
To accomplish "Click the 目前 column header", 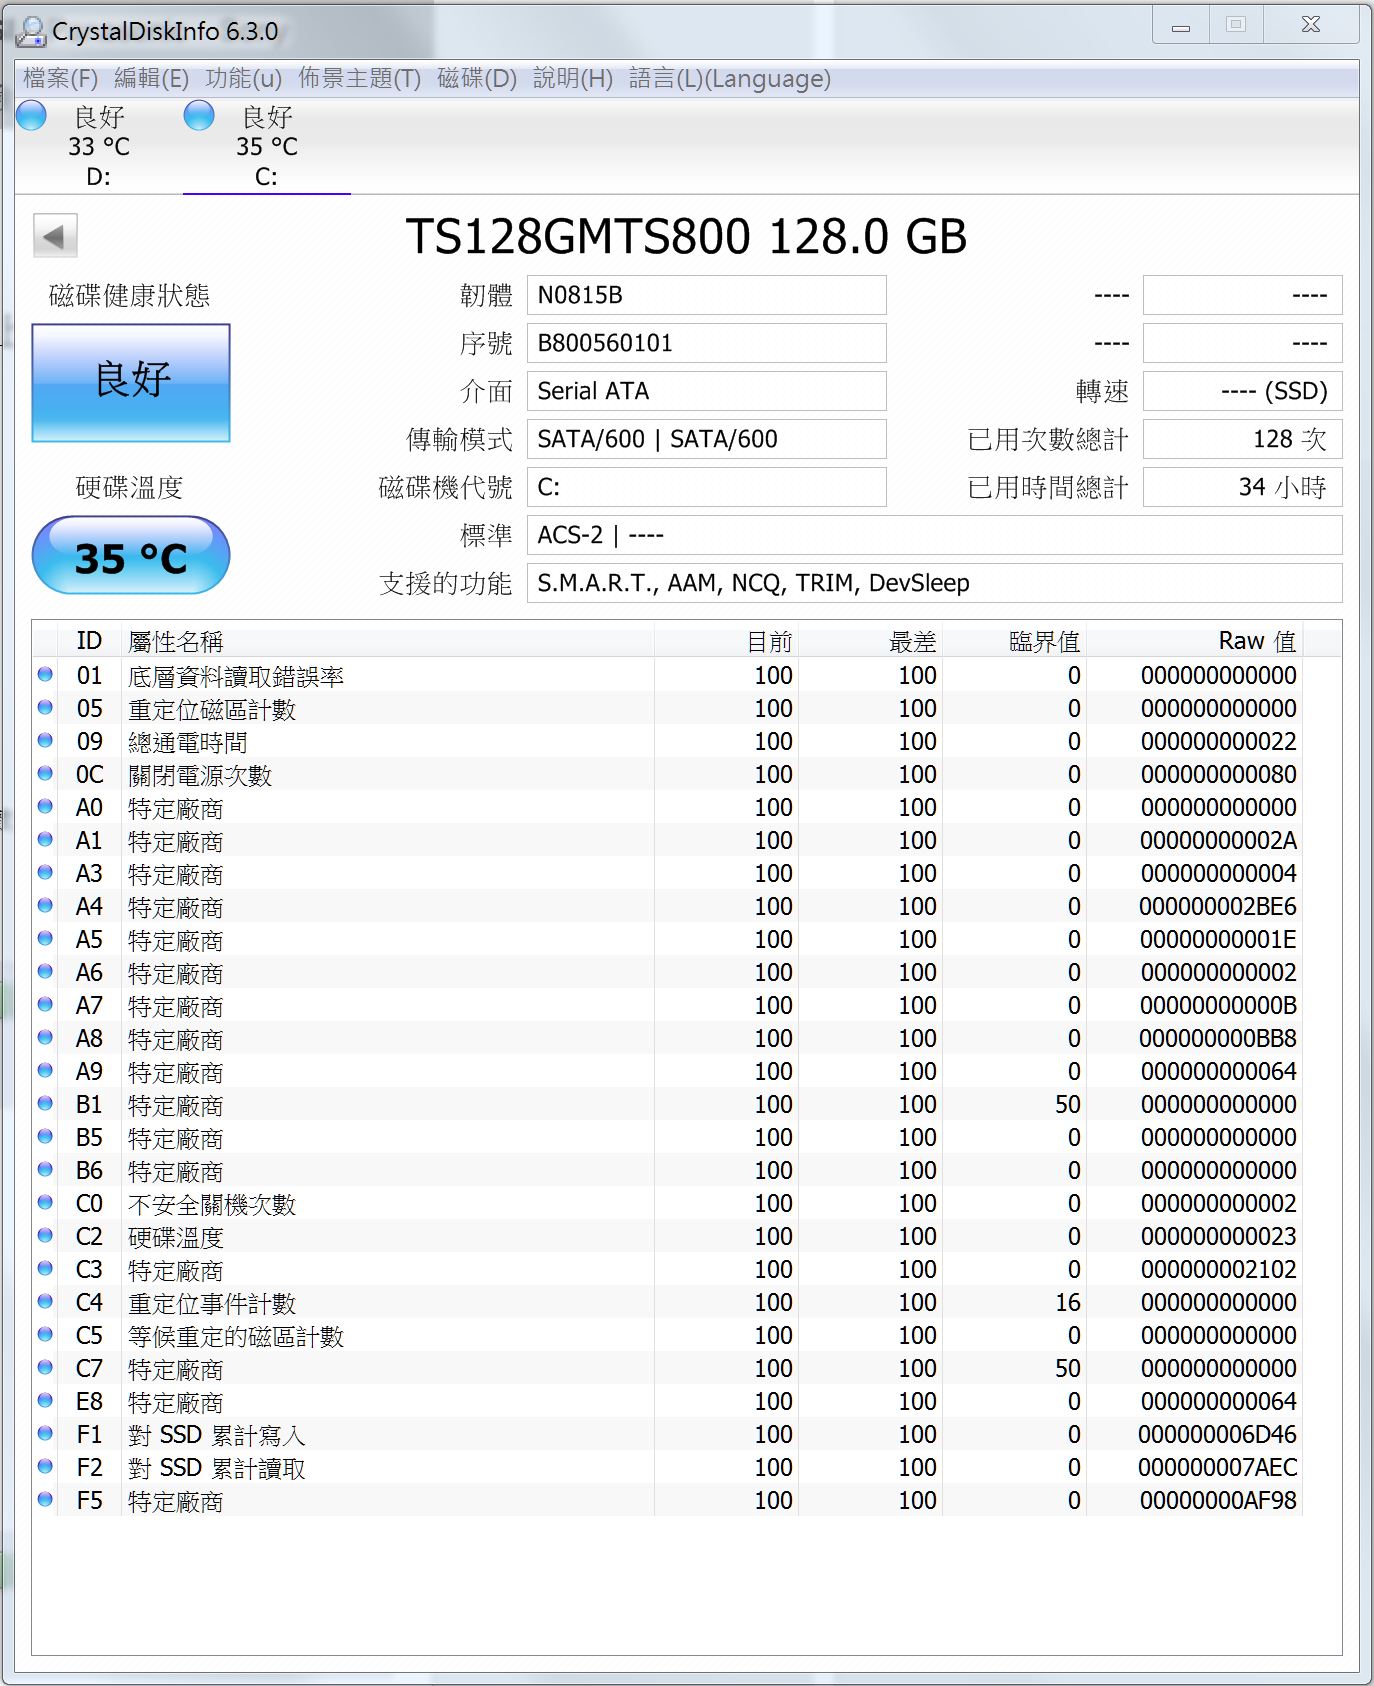I will [726, 641].
